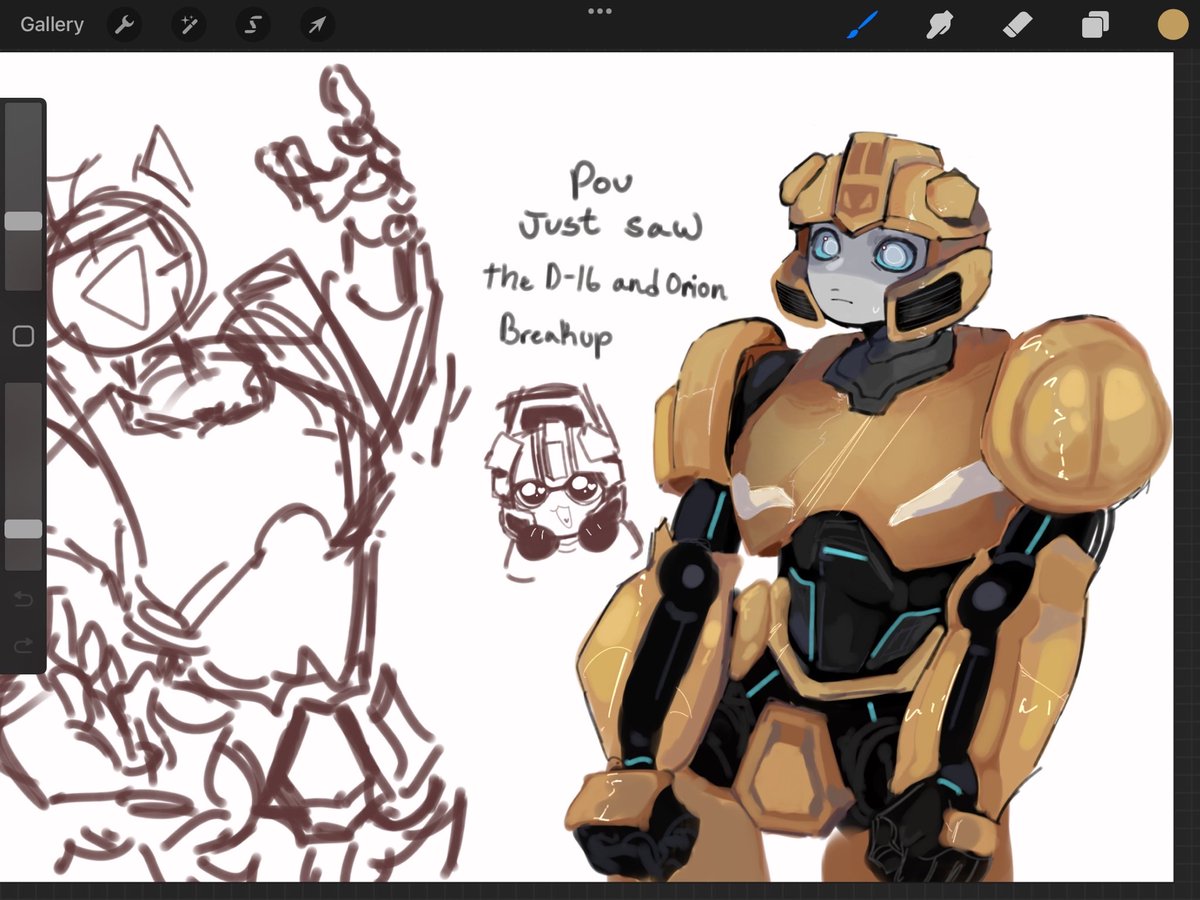Tap the three-dot multitasking indicator

(600, 11)
